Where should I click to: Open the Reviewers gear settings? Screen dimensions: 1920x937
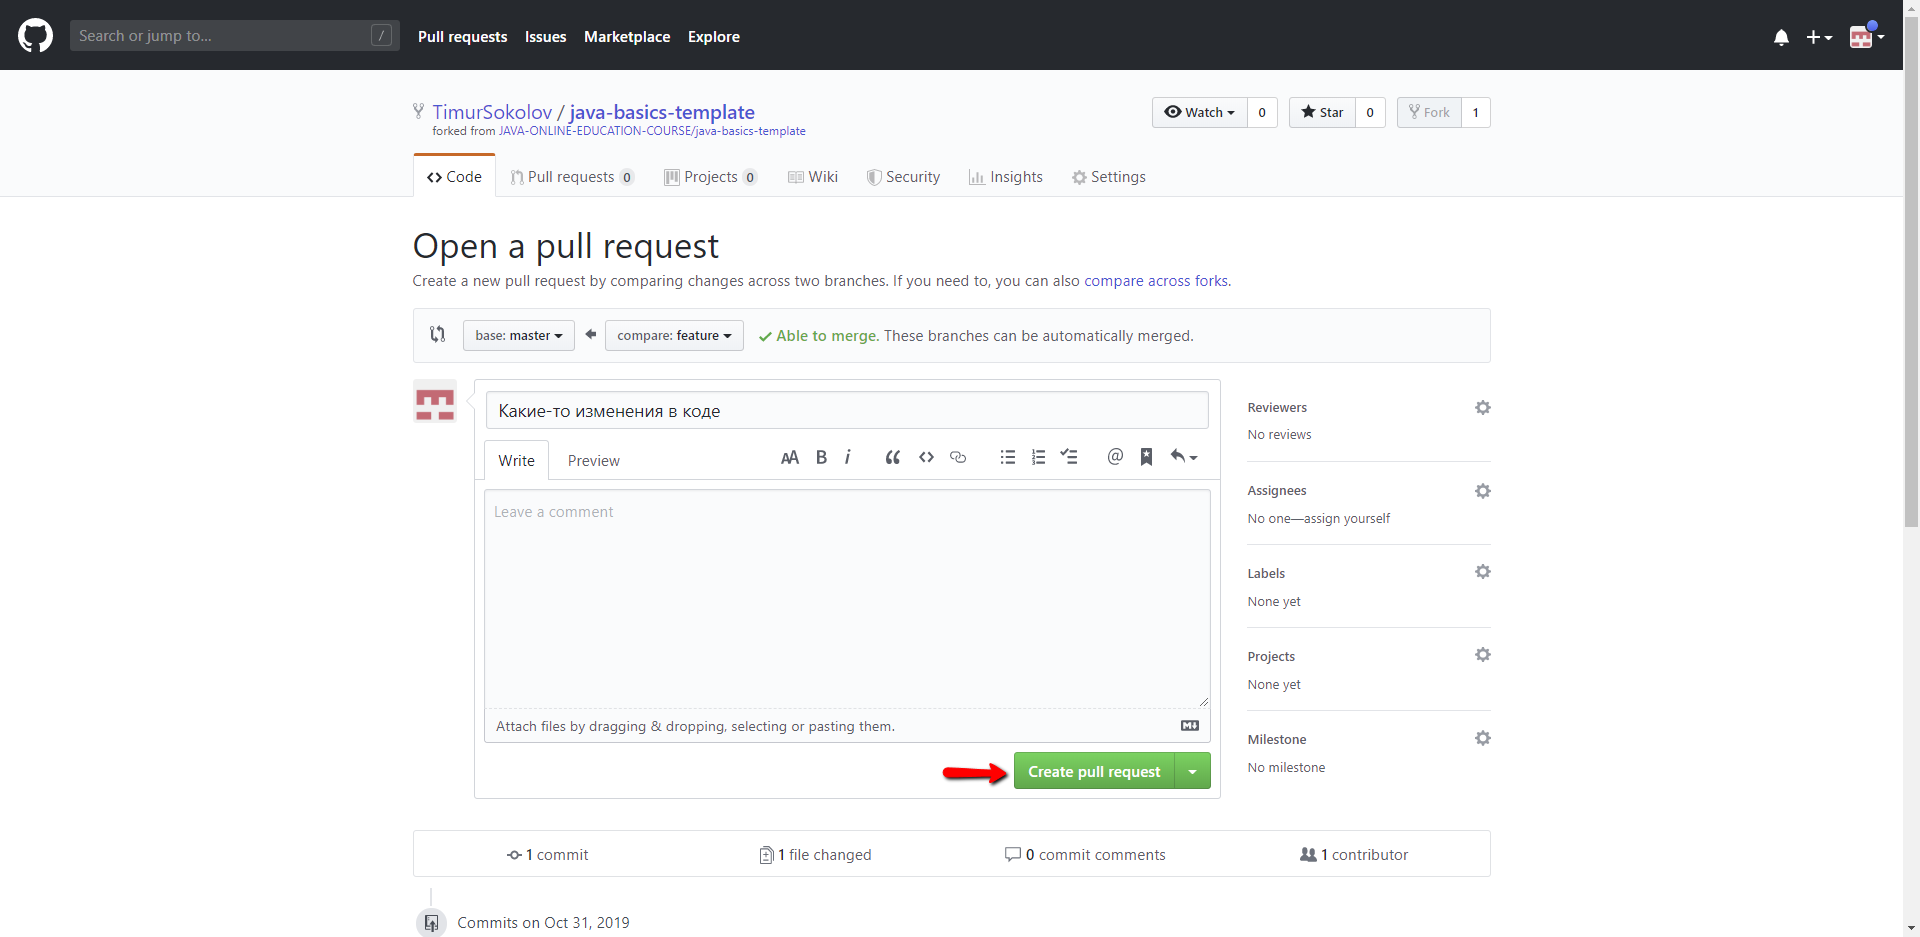click(x=1482, y=407)
